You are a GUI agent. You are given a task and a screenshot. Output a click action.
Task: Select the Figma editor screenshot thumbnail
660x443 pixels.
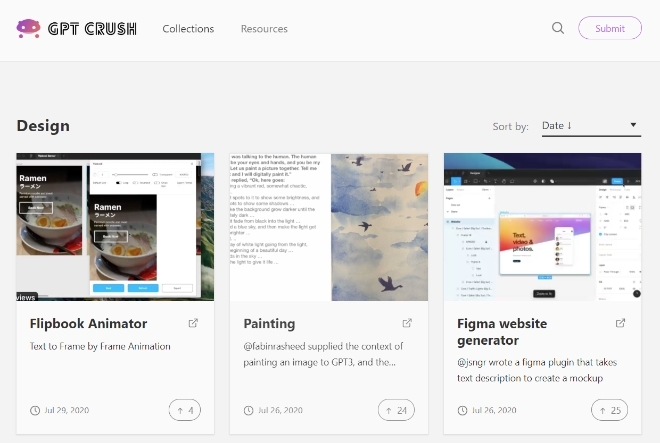click(543, 227)
